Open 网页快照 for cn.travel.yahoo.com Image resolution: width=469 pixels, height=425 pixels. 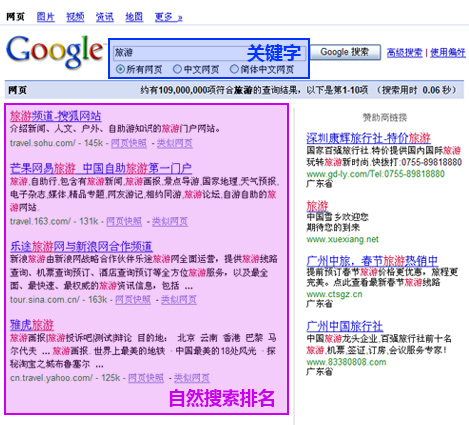(x=146, y=378)
